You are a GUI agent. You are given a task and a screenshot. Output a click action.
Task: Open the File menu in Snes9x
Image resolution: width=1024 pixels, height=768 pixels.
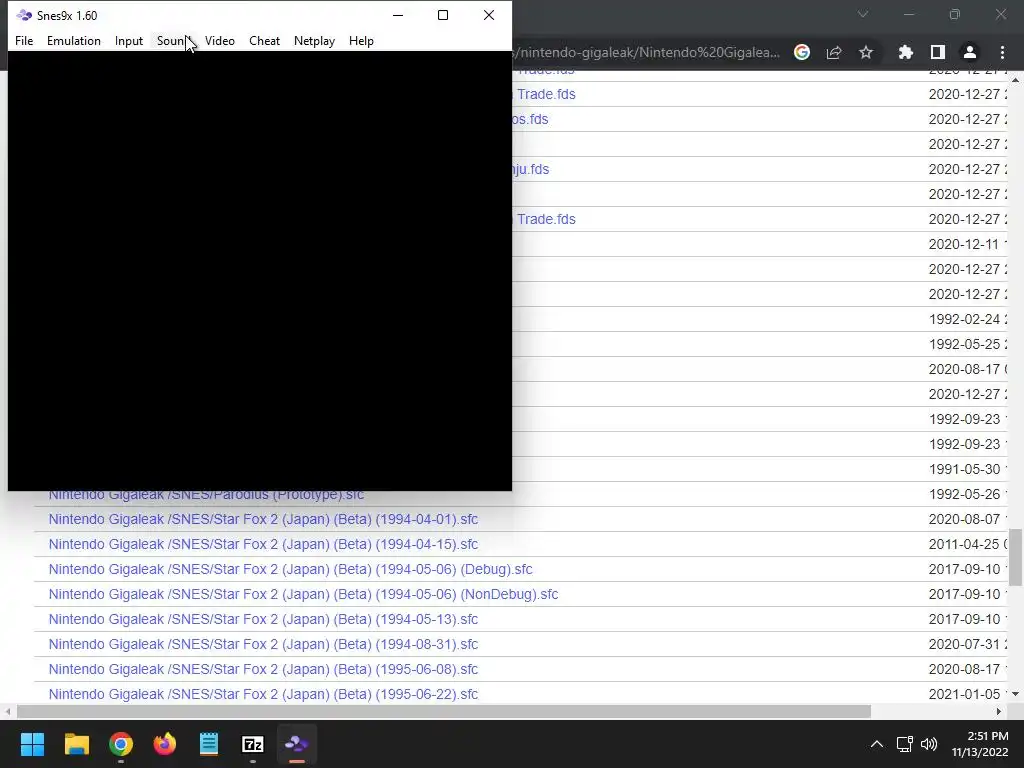24,40
